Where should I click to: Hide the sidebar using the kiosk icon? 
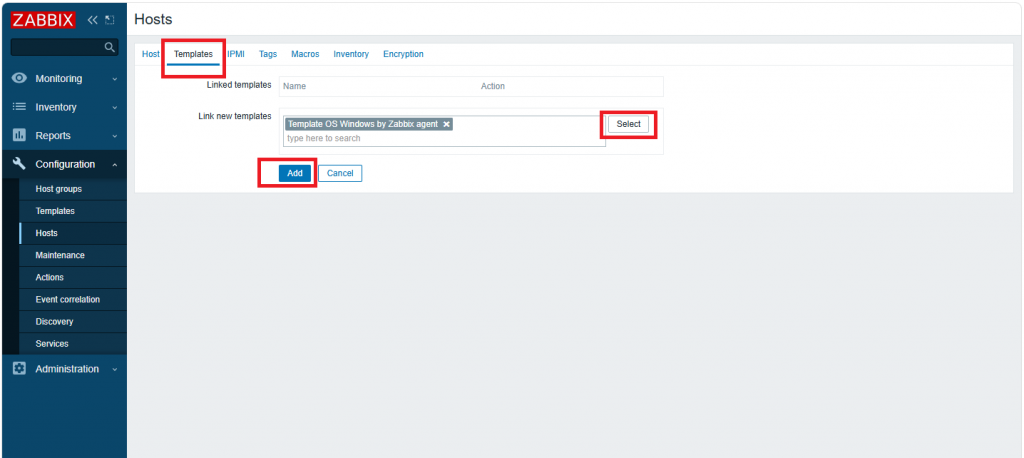[110, 20]
